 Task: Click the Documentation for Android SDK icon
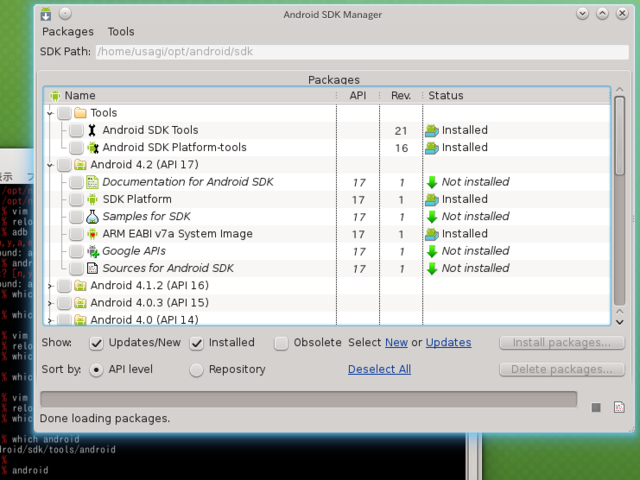(93, 182)
